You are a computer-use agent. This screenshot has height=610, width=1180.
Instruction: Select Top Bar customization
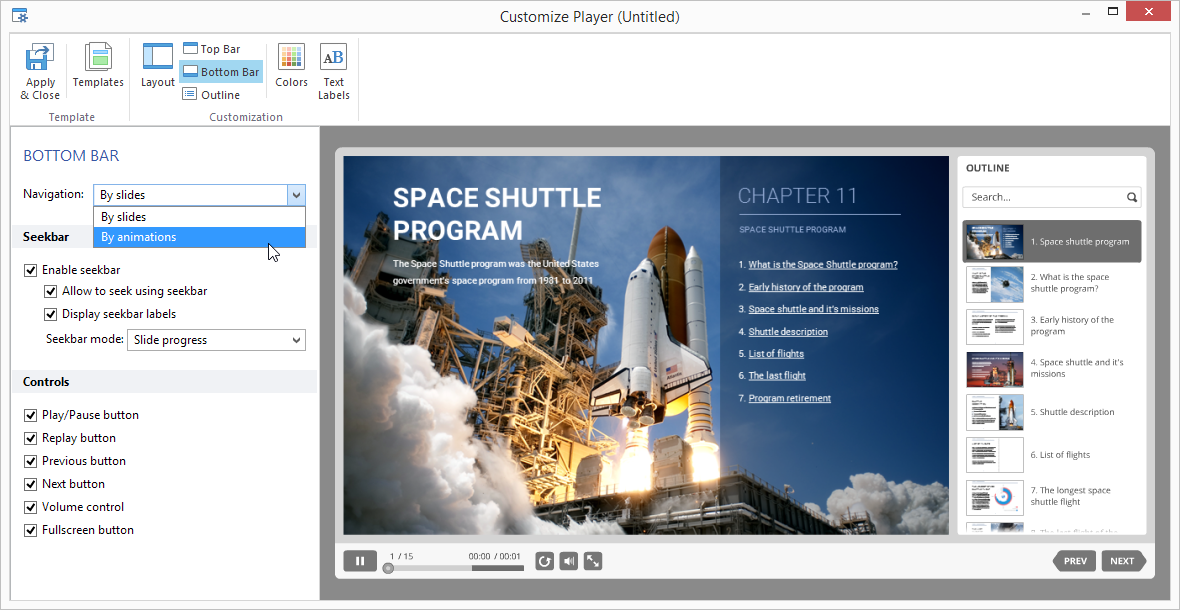(x=212, y=49)
